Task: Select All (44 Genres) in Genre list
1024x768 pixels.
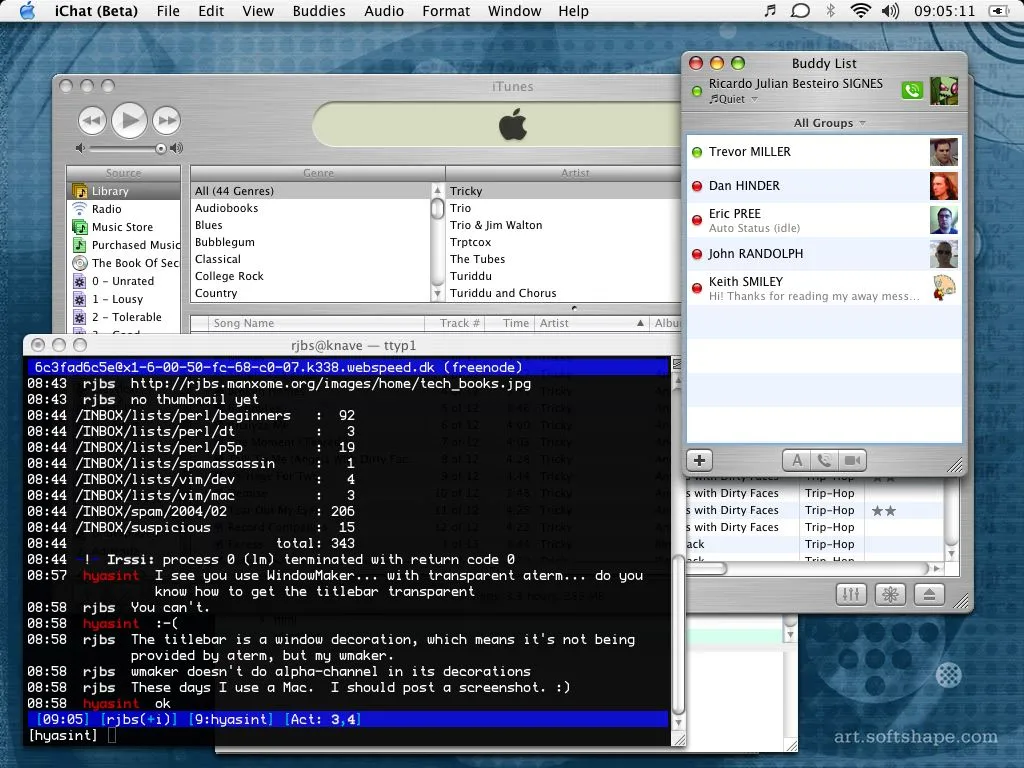Action: pyautogui.click(x=311, y=191)
